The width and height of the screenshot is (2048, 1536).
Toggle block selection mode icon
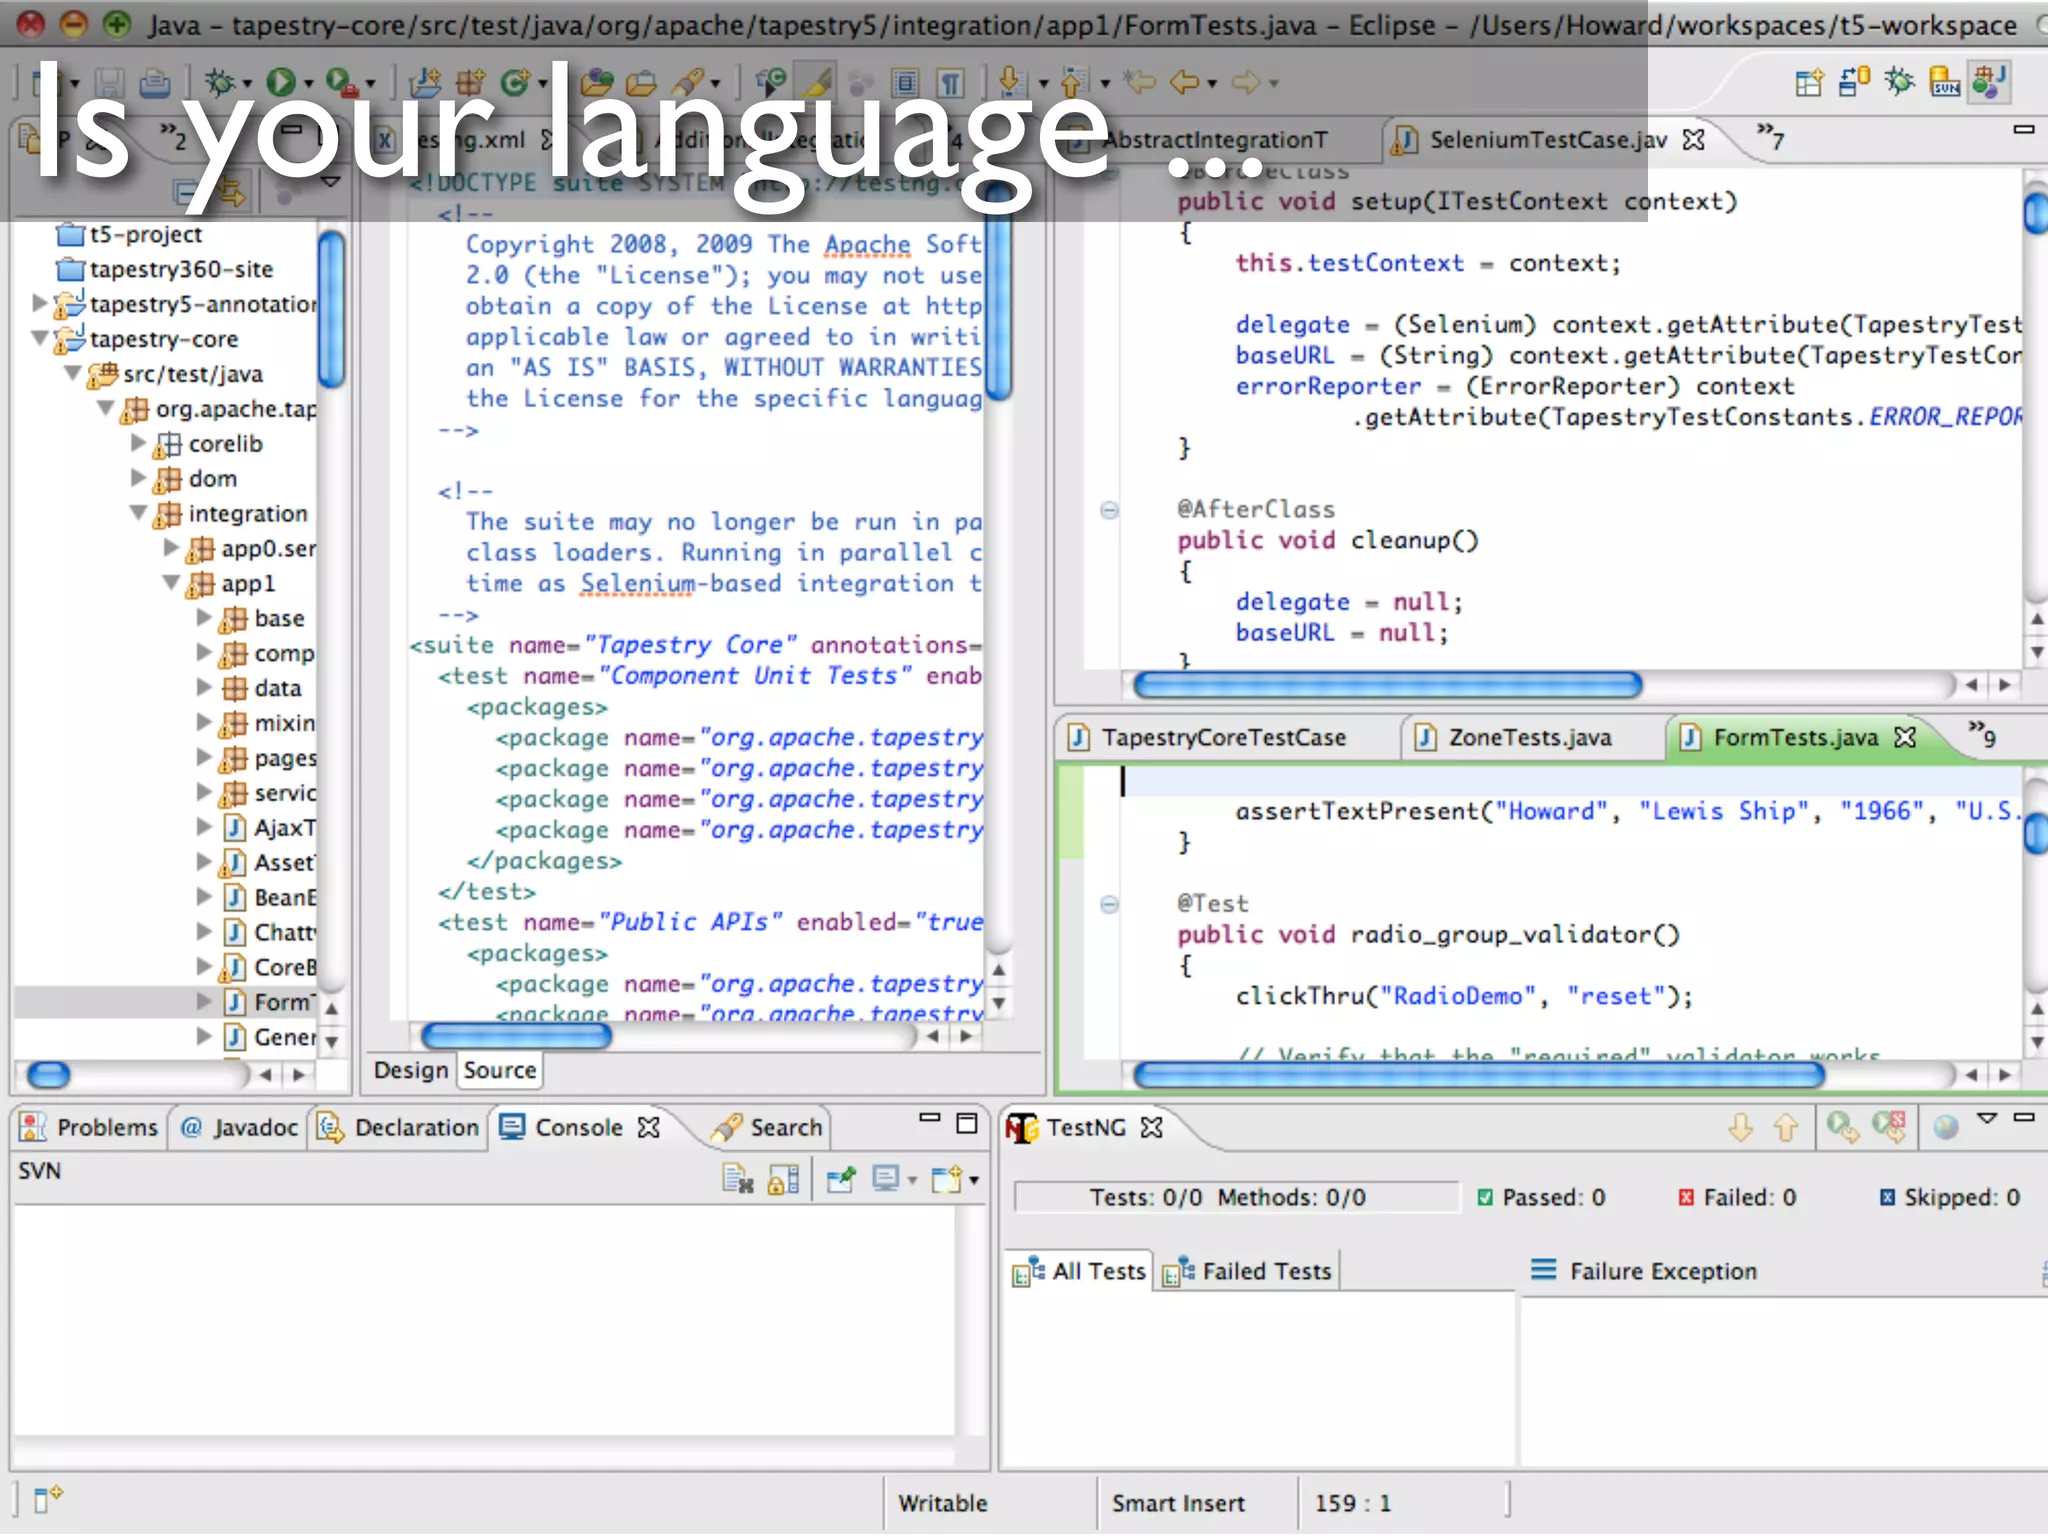906,82
